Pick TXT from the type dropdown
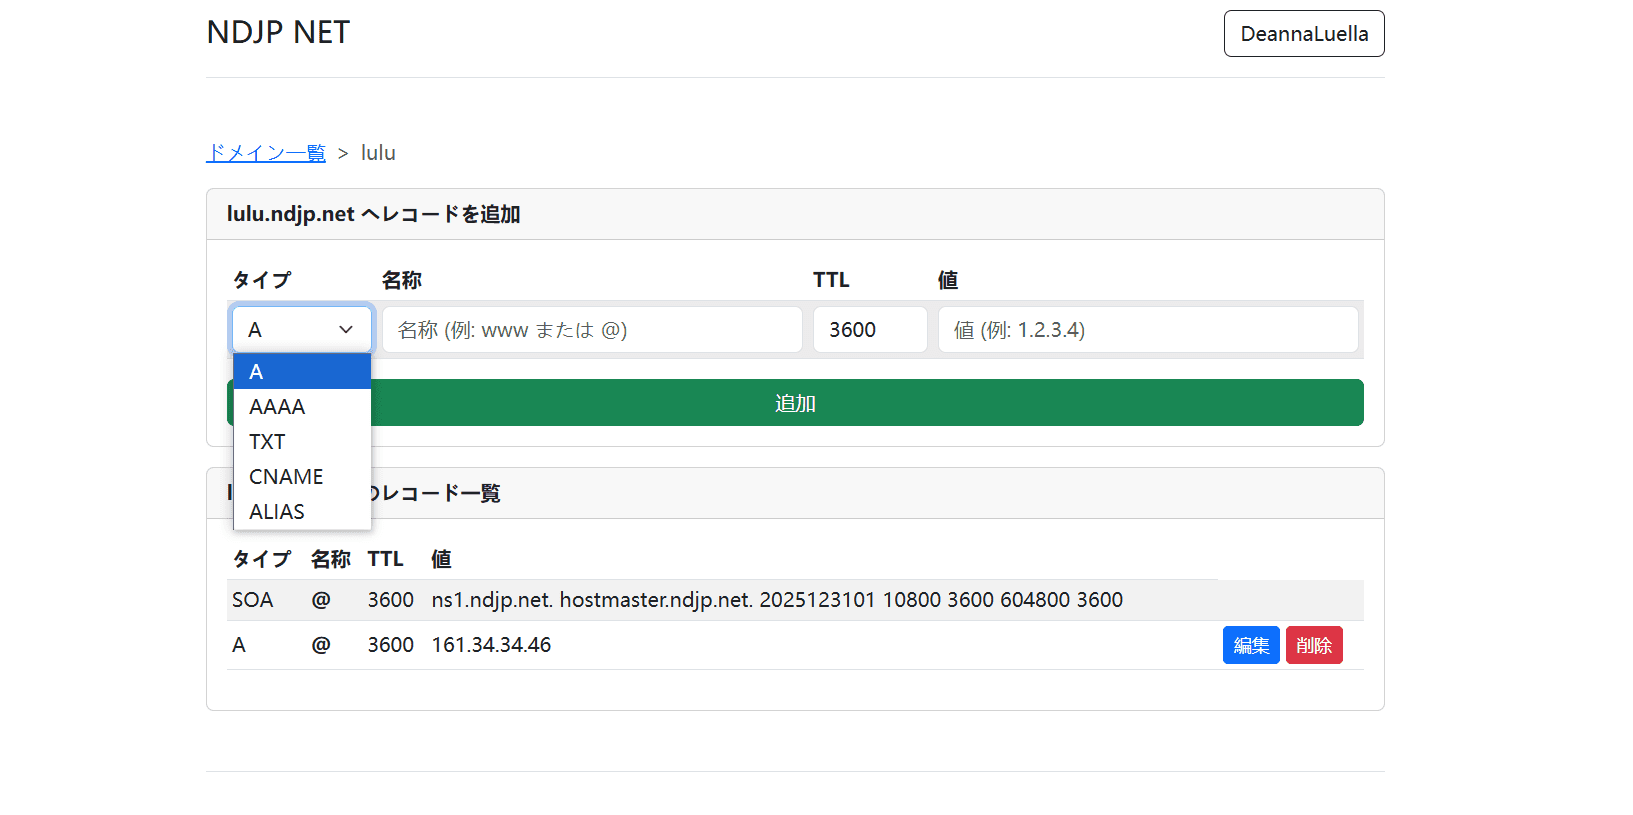Image resolution: width=1633 pixels, height=815 pixels. tap(300, 442)
